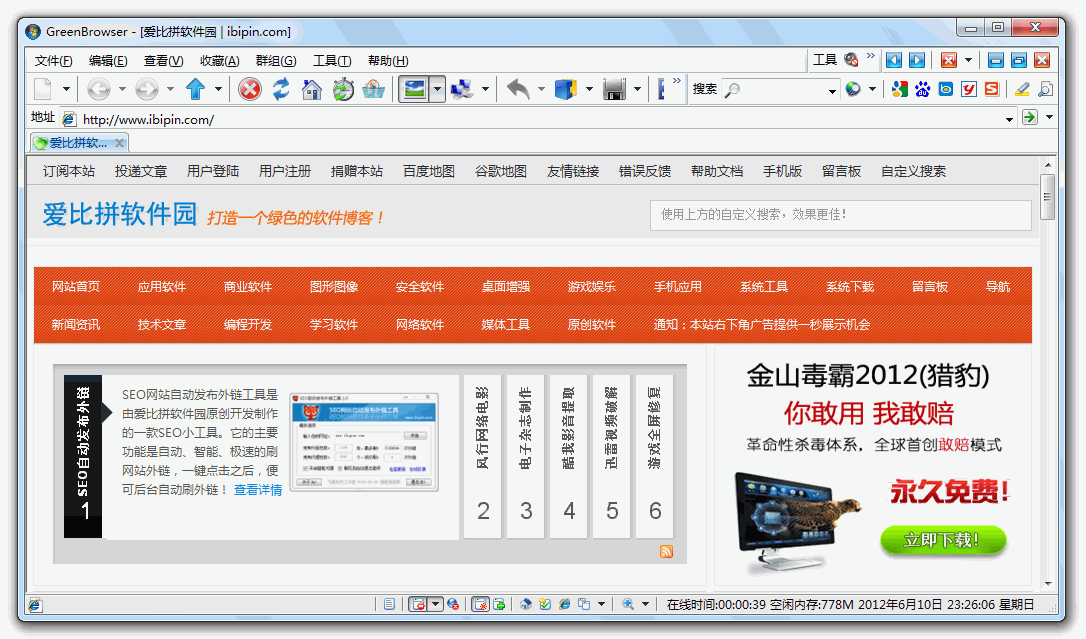Viewport: 1086px width, 639px height.
Task: Click the green 立即下载! button
Action: [943, 540]
